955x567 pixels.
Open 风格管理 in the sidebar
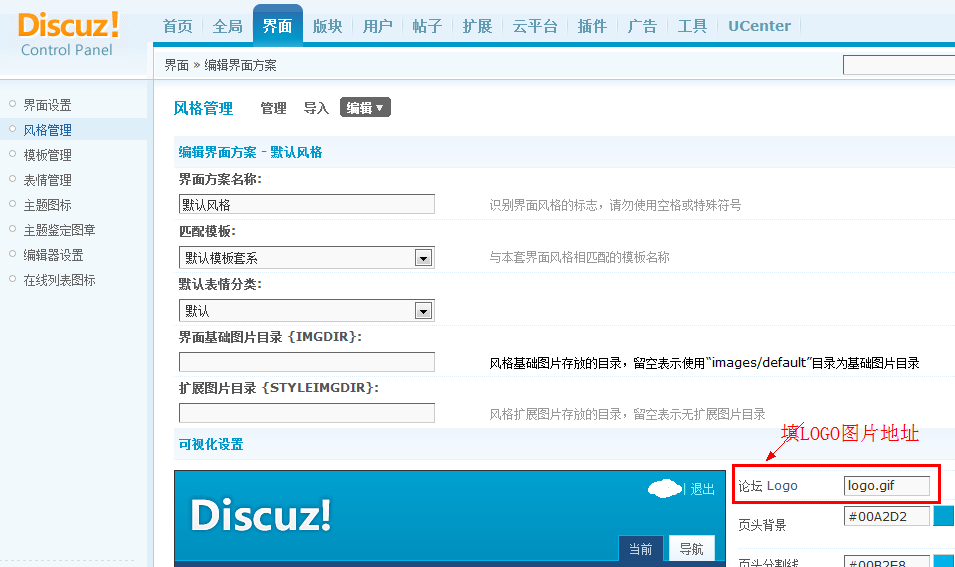pos(48,130)
